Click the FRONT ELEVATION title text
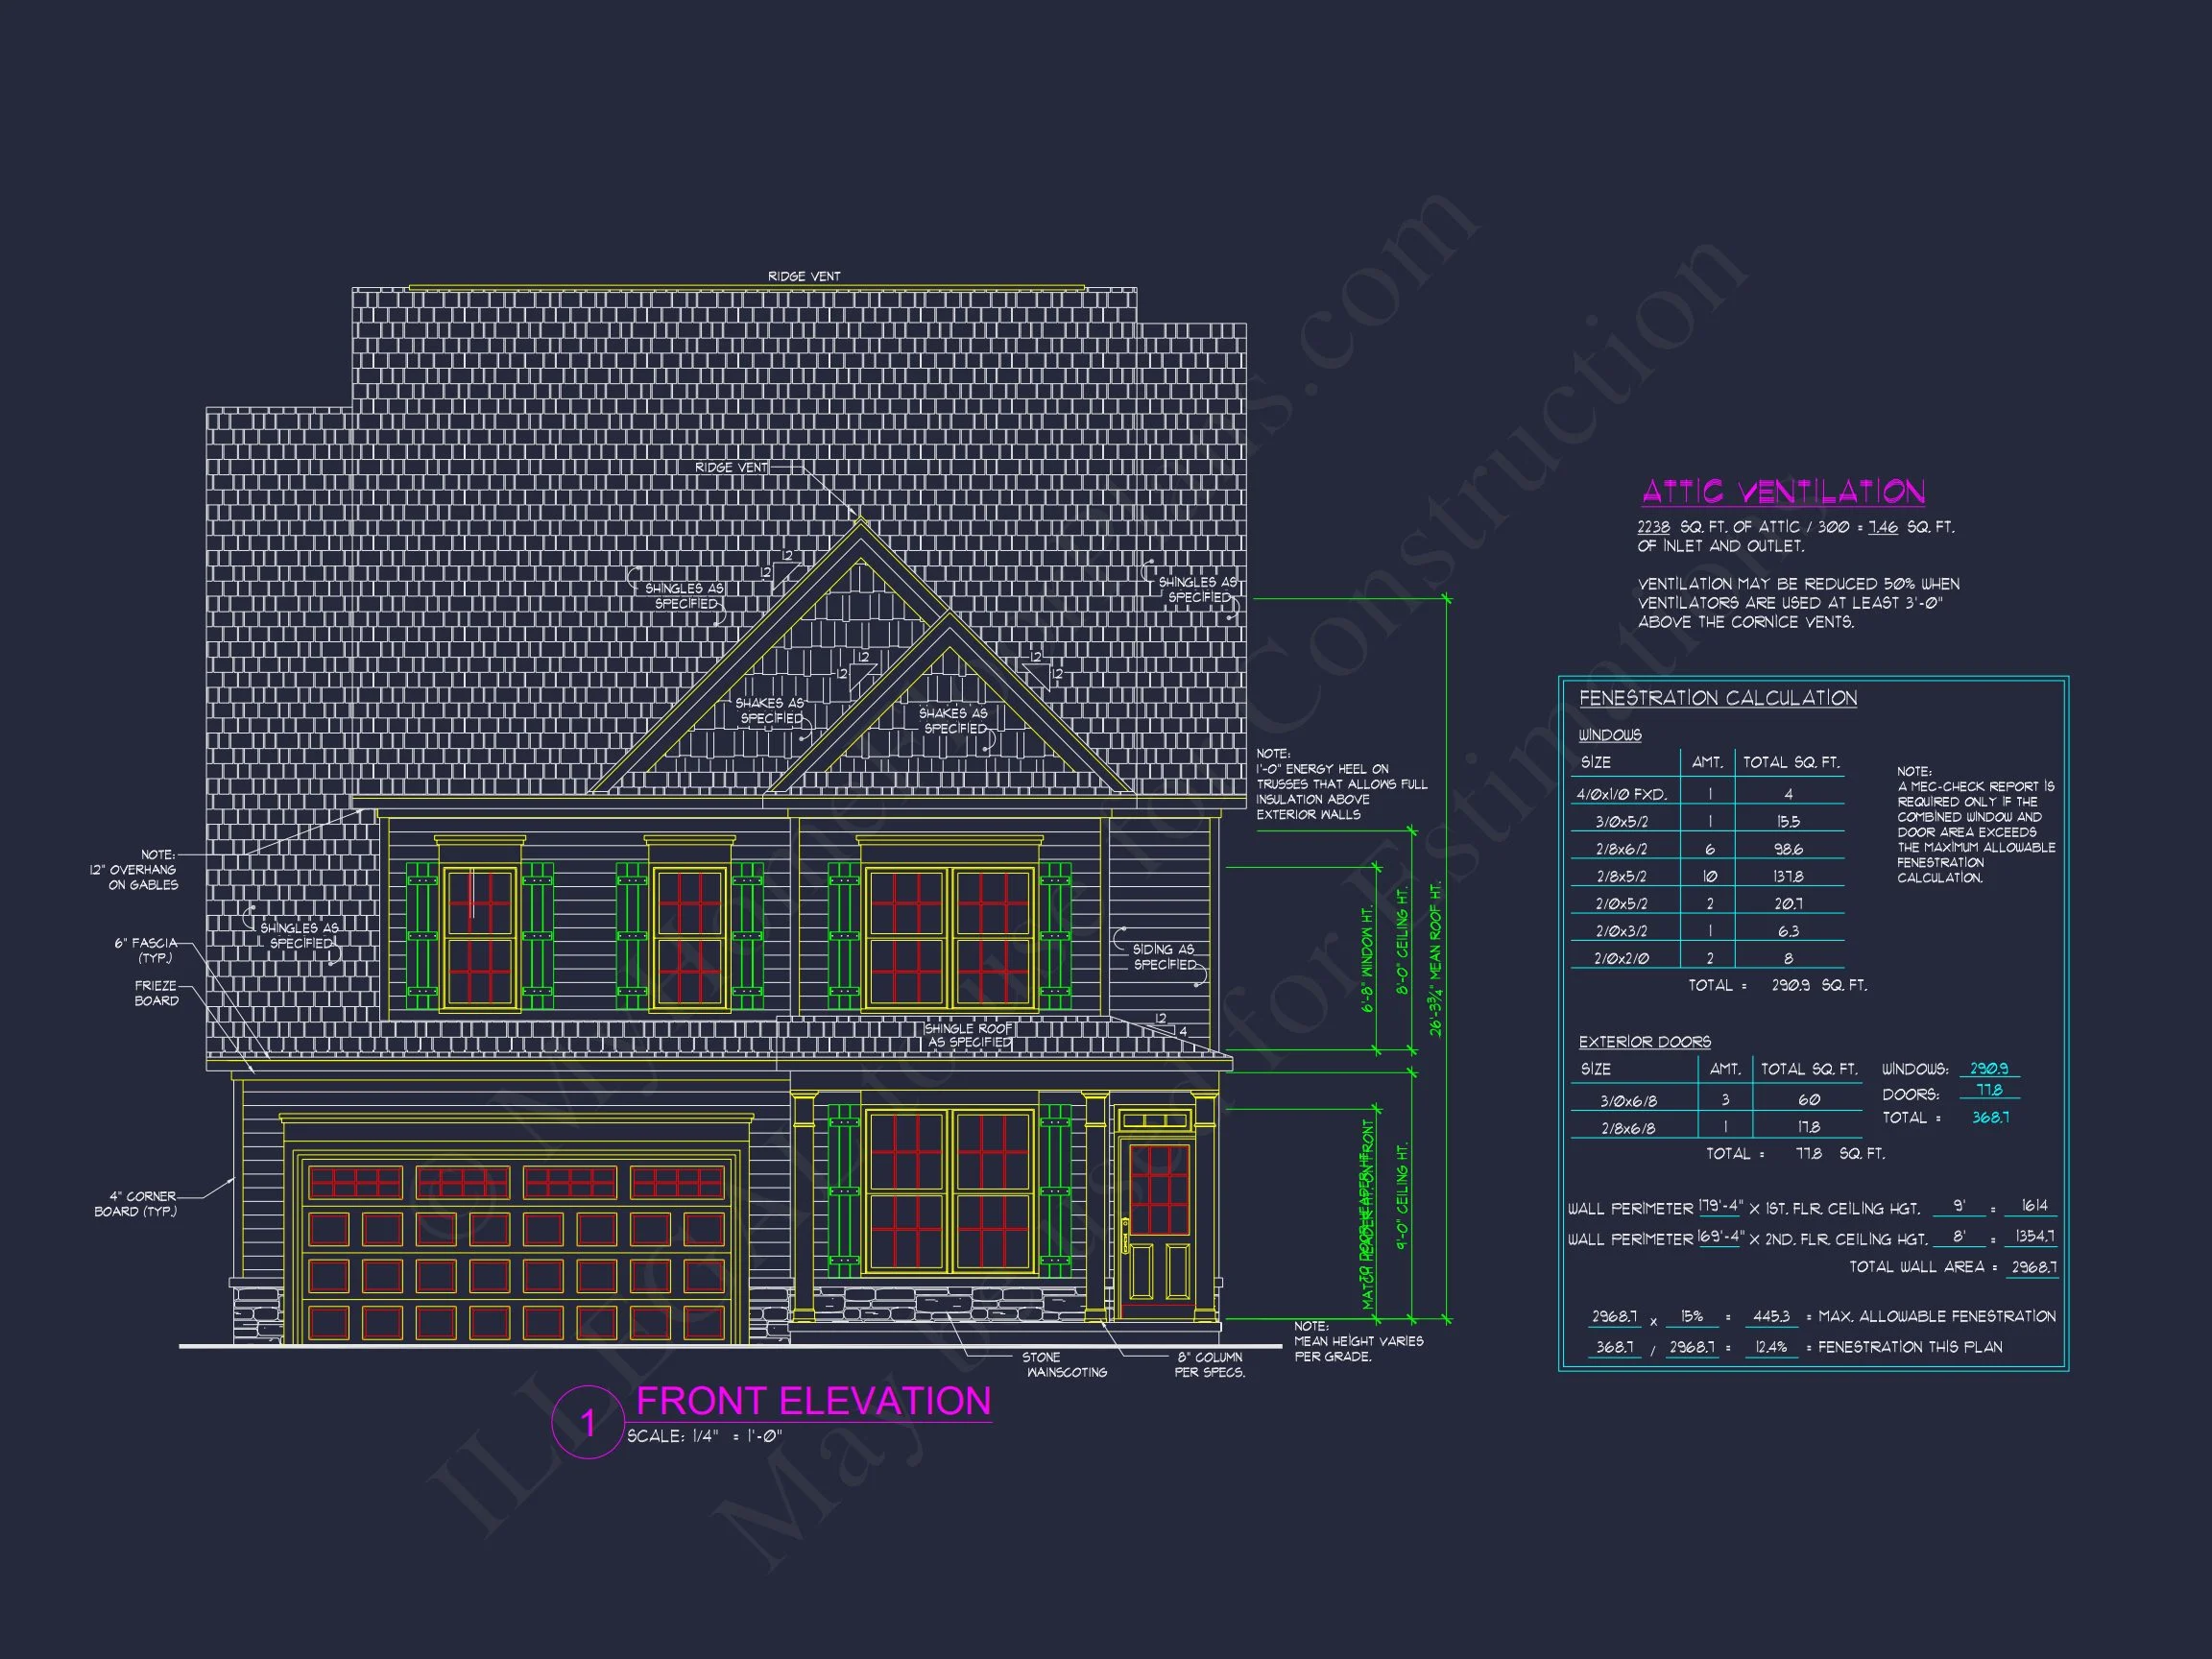 click(x=813, y=1401)
